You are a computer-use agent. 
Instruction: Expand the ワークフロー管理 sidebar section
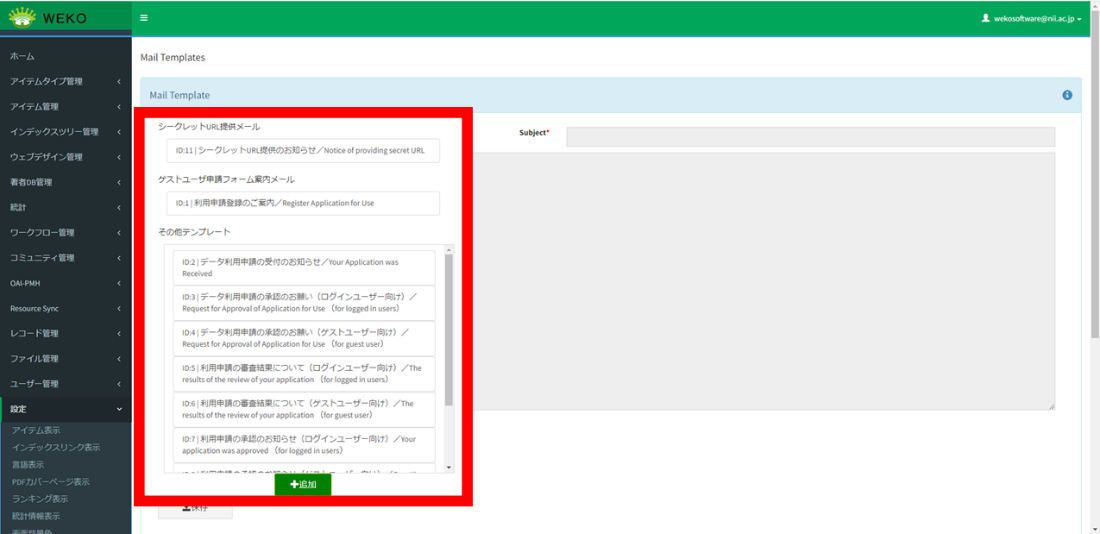pyautogui.click(x=65, y=232)
